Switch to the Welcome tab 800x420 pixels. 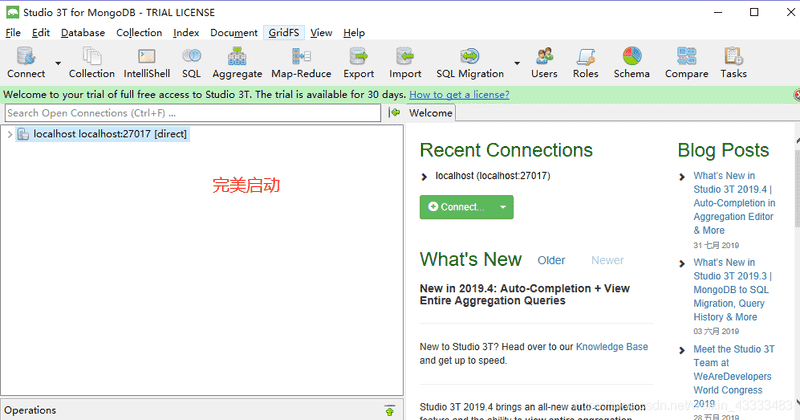[x=430, y=113]
